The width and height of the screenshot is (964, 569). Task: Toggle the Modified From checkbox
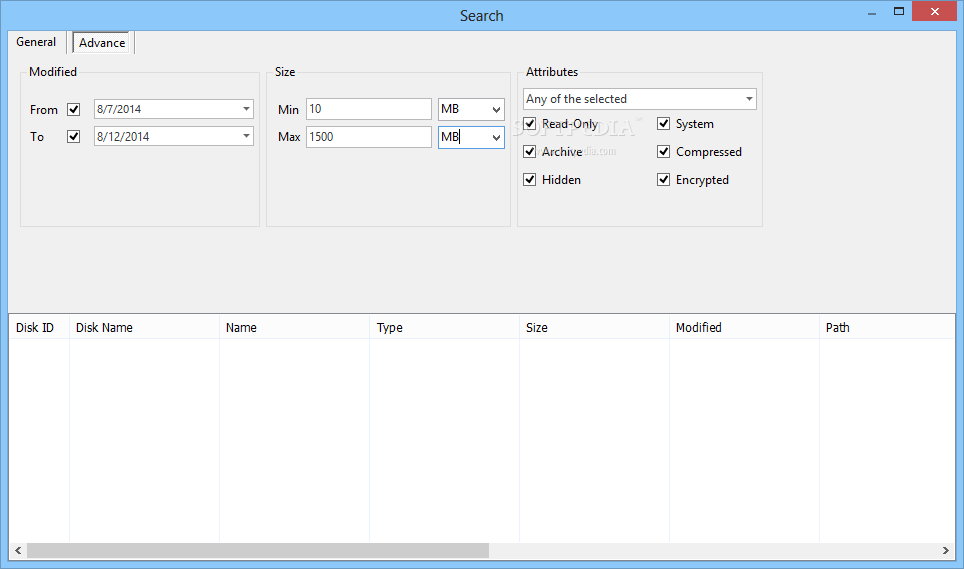coord(73,110)
